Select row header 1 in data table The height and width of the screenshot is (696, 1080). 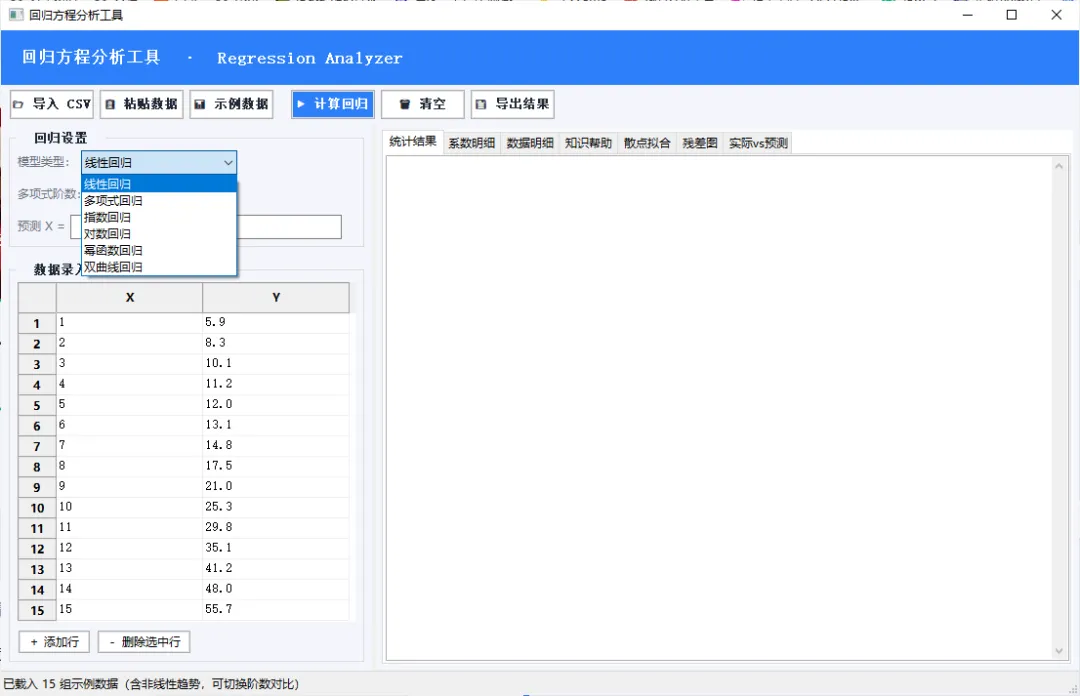click(x=37, y=323)
